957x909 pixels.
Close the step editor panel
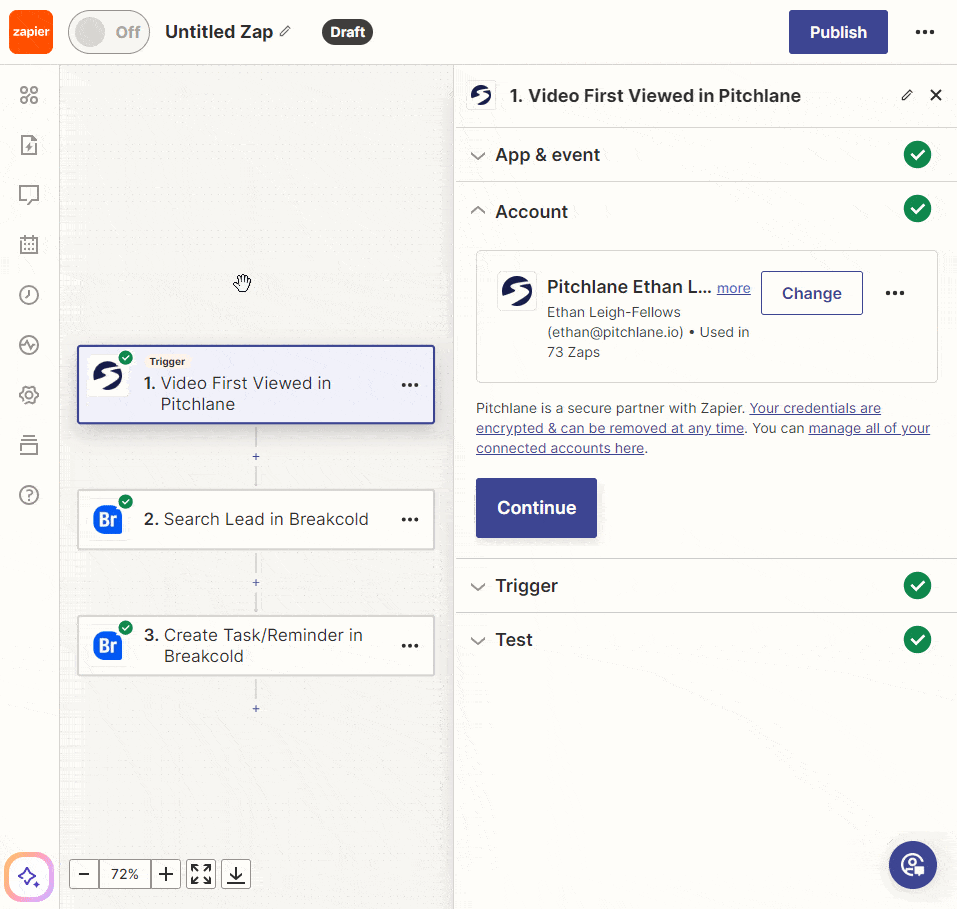[x=936, y=95]
